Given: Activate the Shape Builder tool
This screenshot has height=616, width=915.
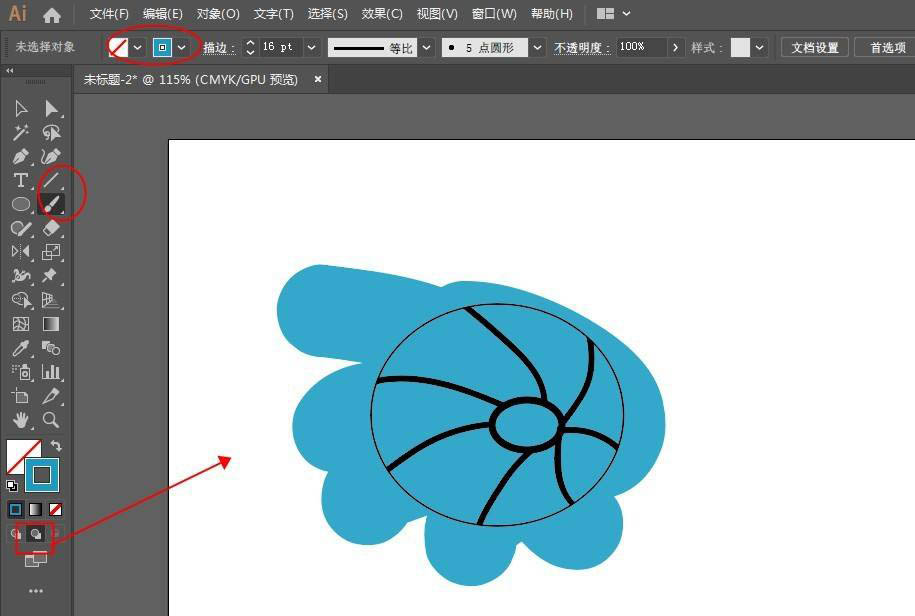Looking at the screenshot, I should click(x=21, y=300).
